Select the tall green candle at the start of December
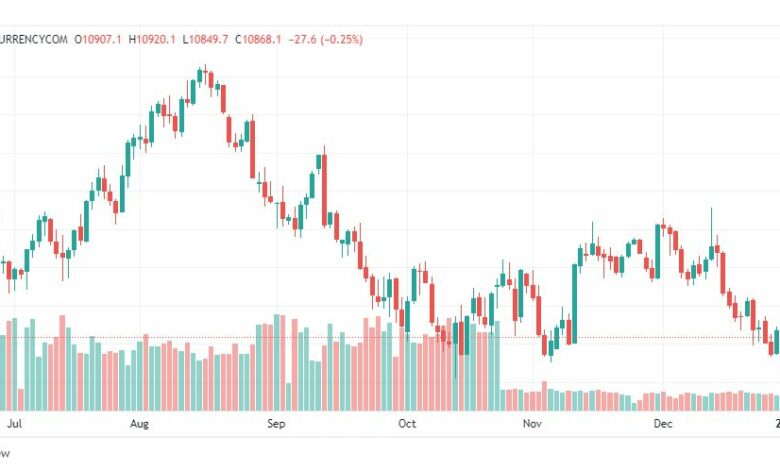780x470 pixels. (657, 251)
